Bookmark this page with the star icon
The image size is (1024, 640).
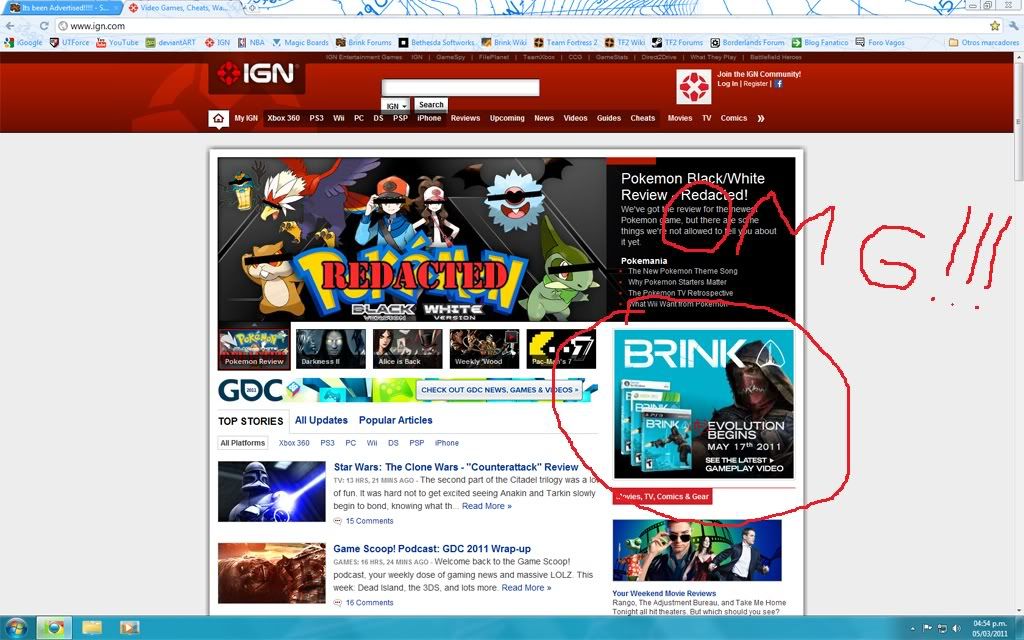995,25
